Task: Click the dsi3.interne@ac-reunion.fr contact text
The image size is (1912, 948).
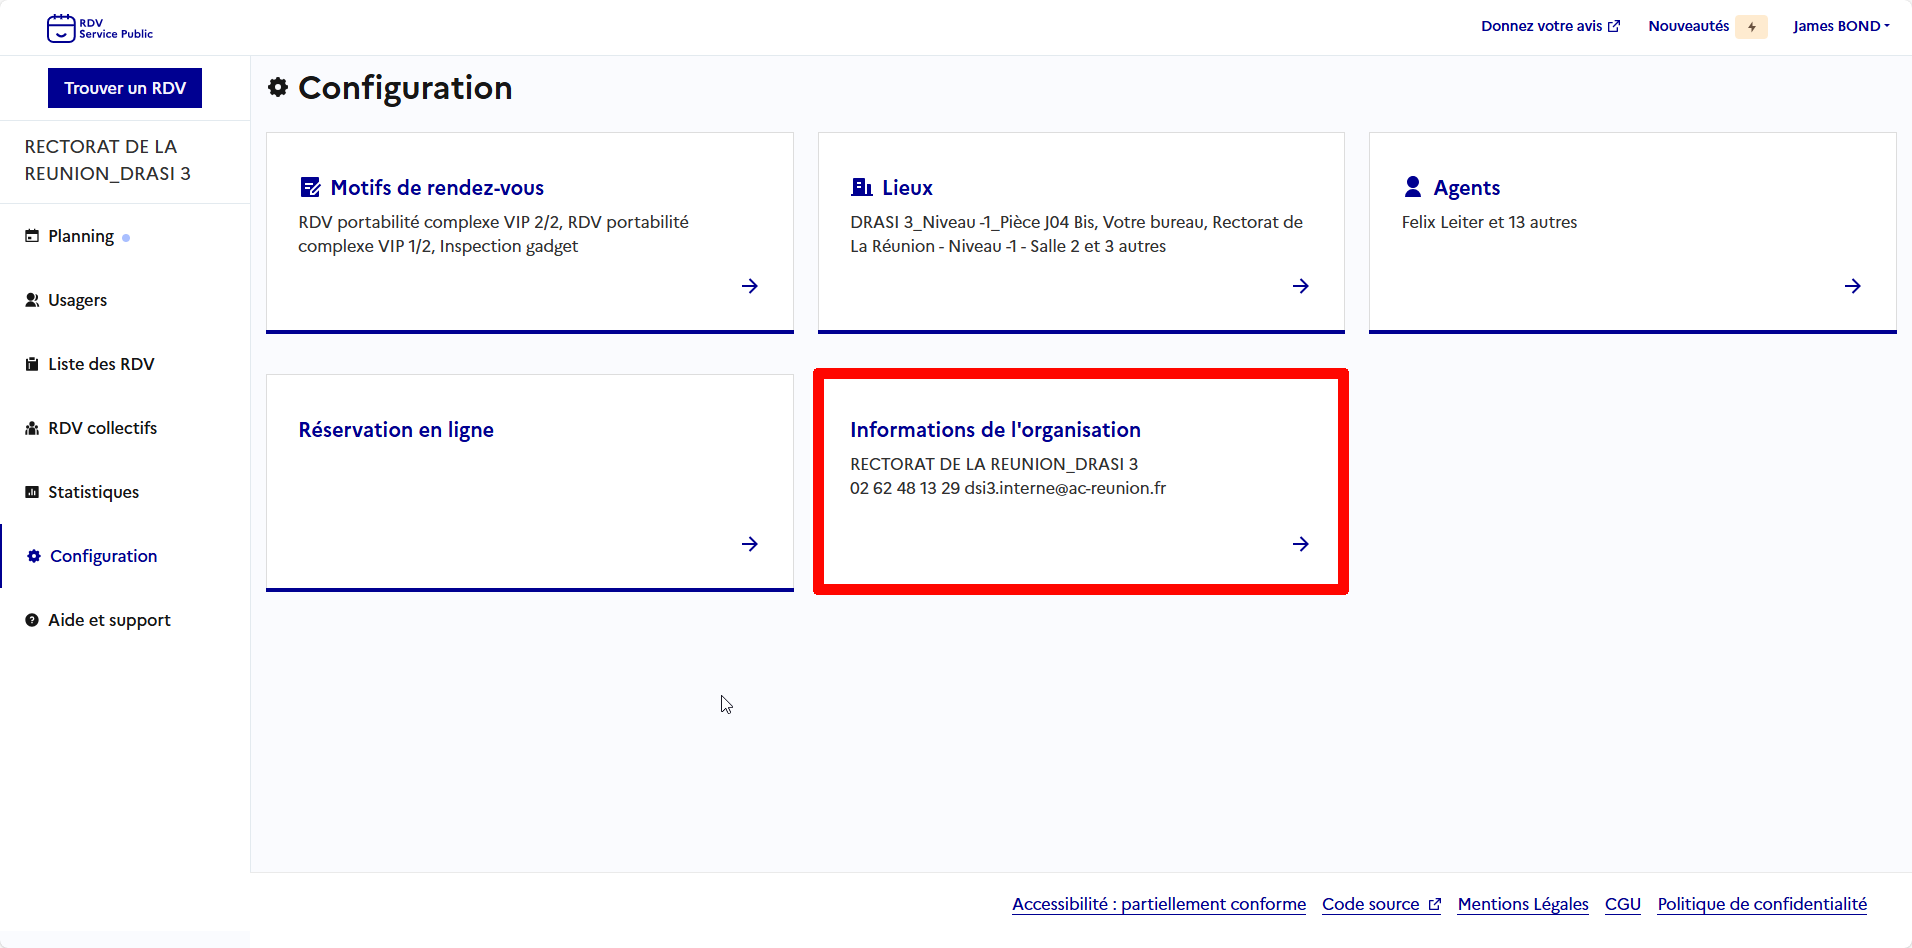Action: [1065, 488]
